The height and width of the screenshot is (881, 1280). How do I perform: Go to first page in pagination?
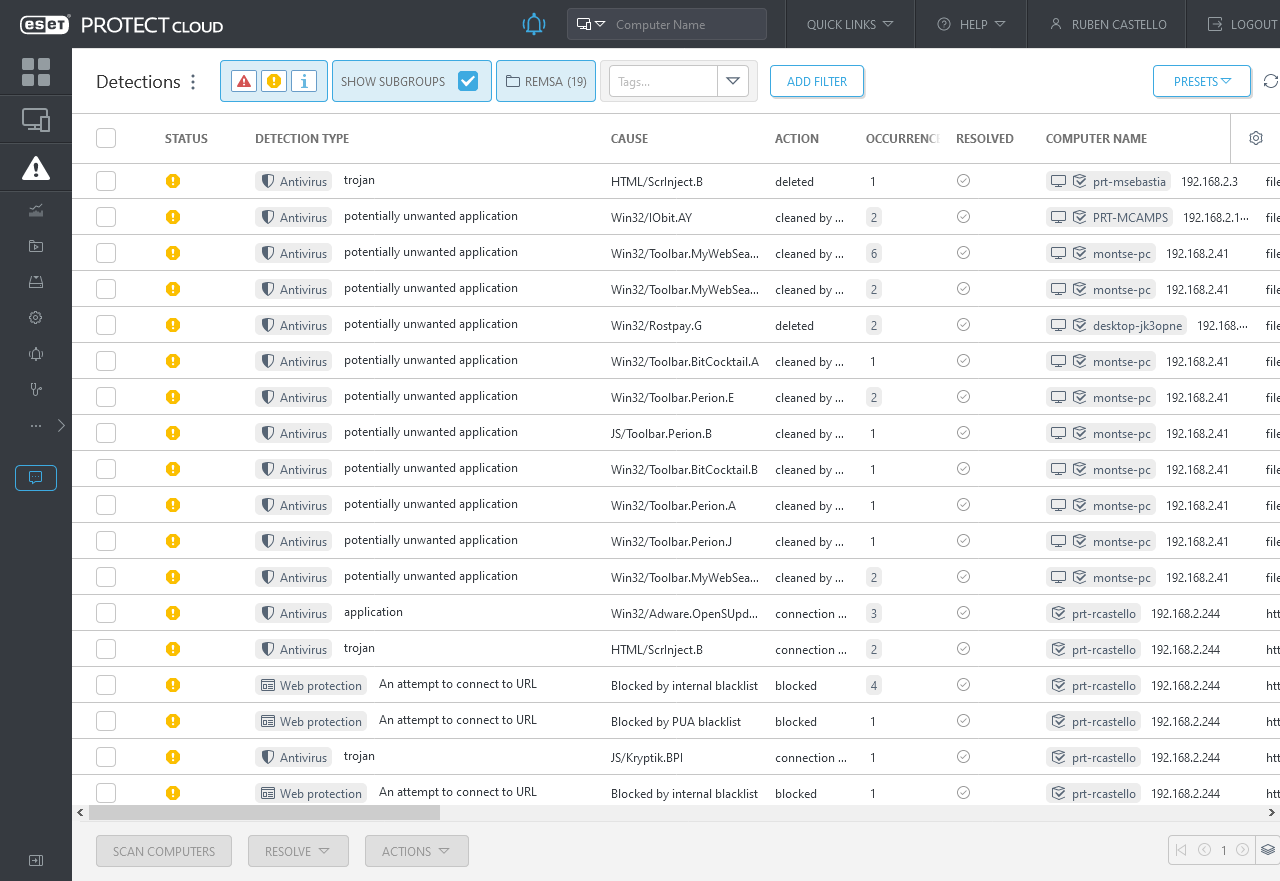pyautogui.click(x=1181, y=851)
